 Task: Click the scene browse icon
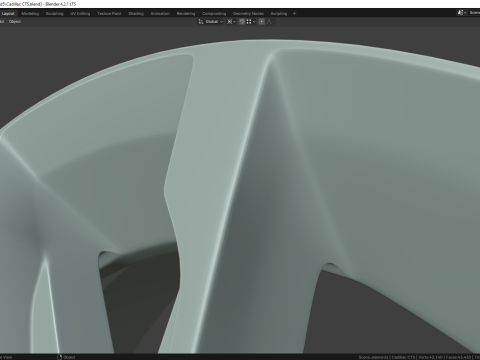(x=462, y=13)
